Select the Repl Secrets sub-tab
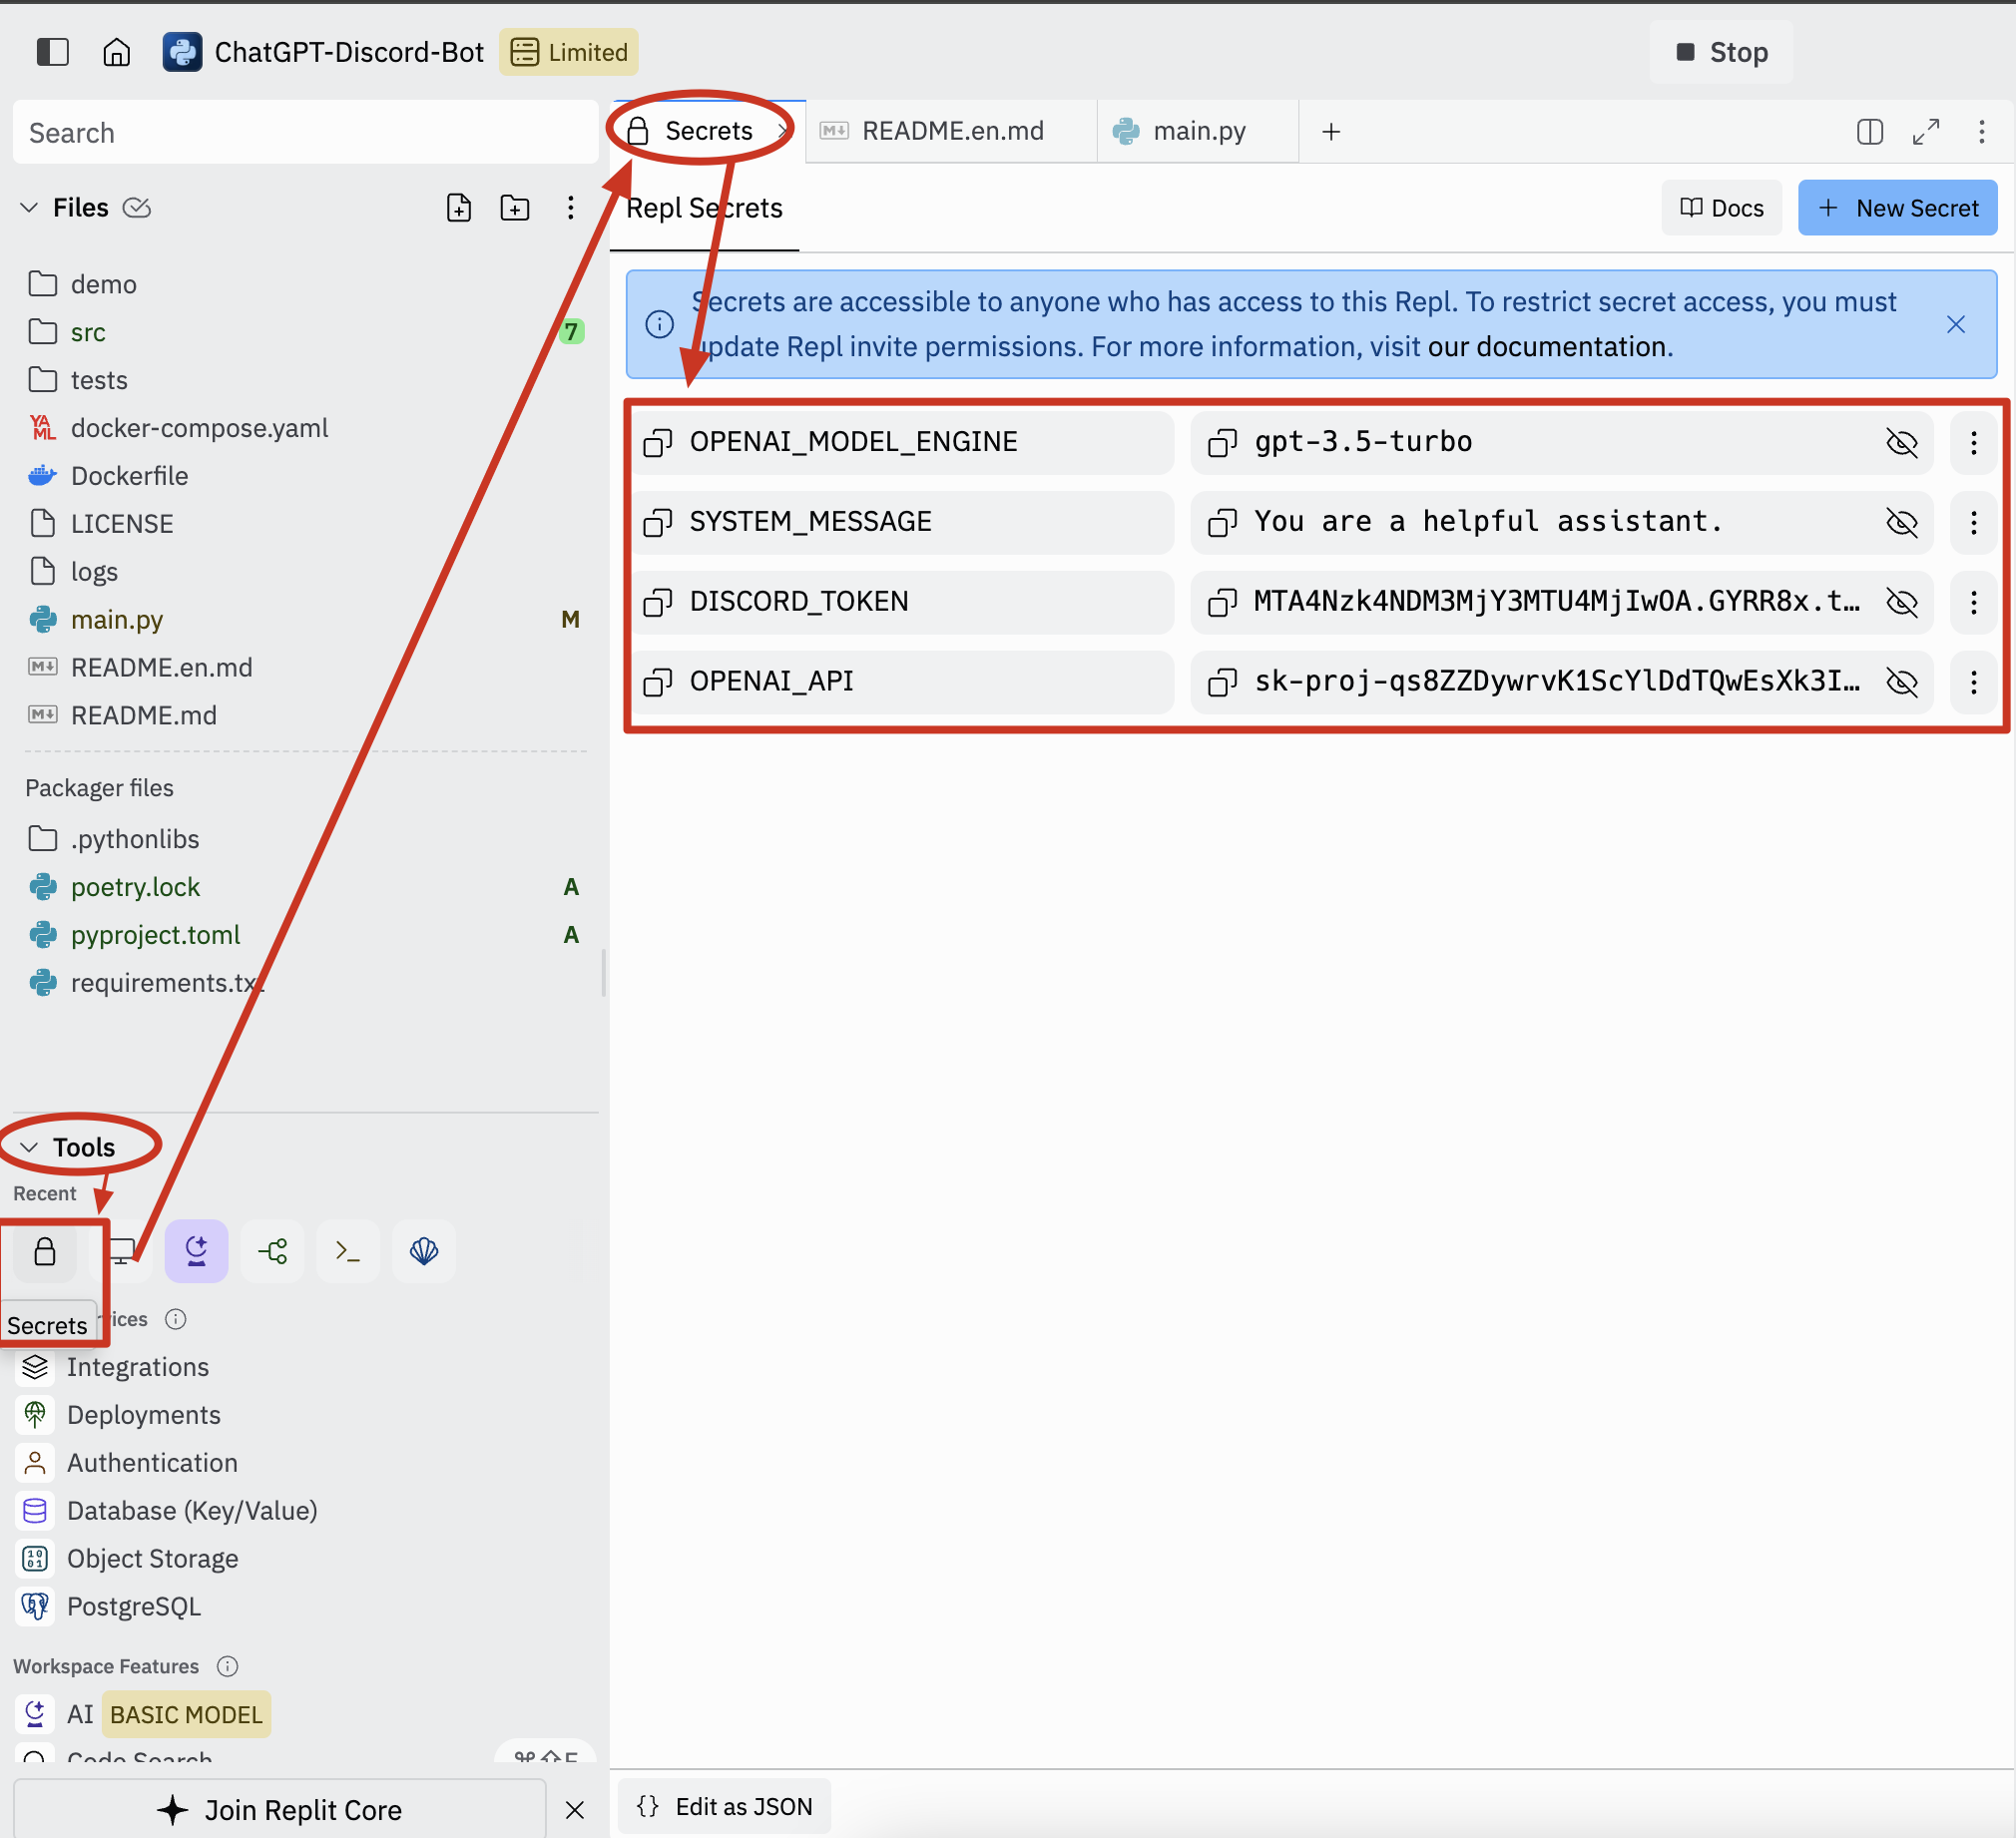2016x1838 pixels. 704,208
